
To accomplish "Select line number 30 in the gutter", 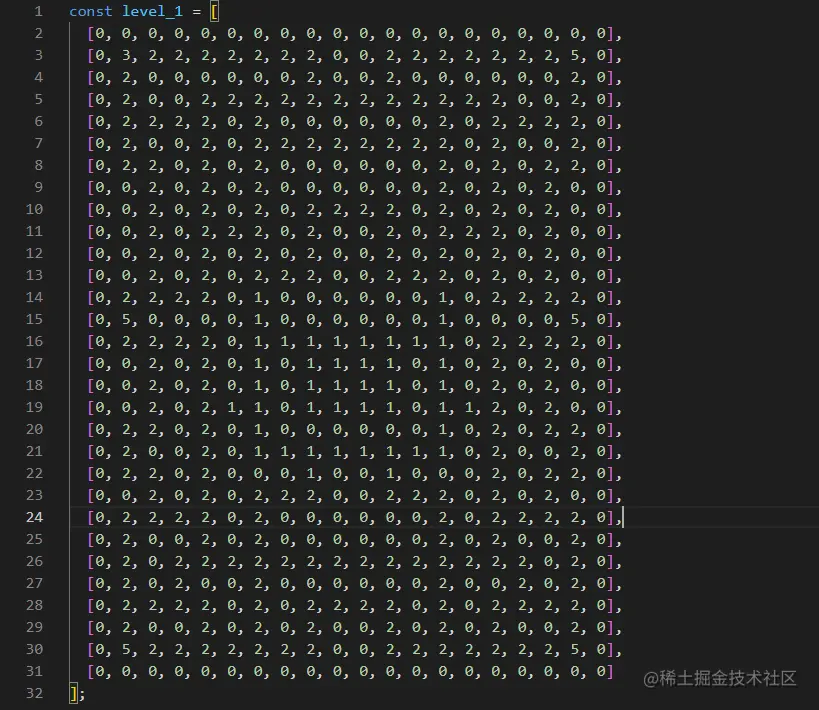I will point(34,649).
